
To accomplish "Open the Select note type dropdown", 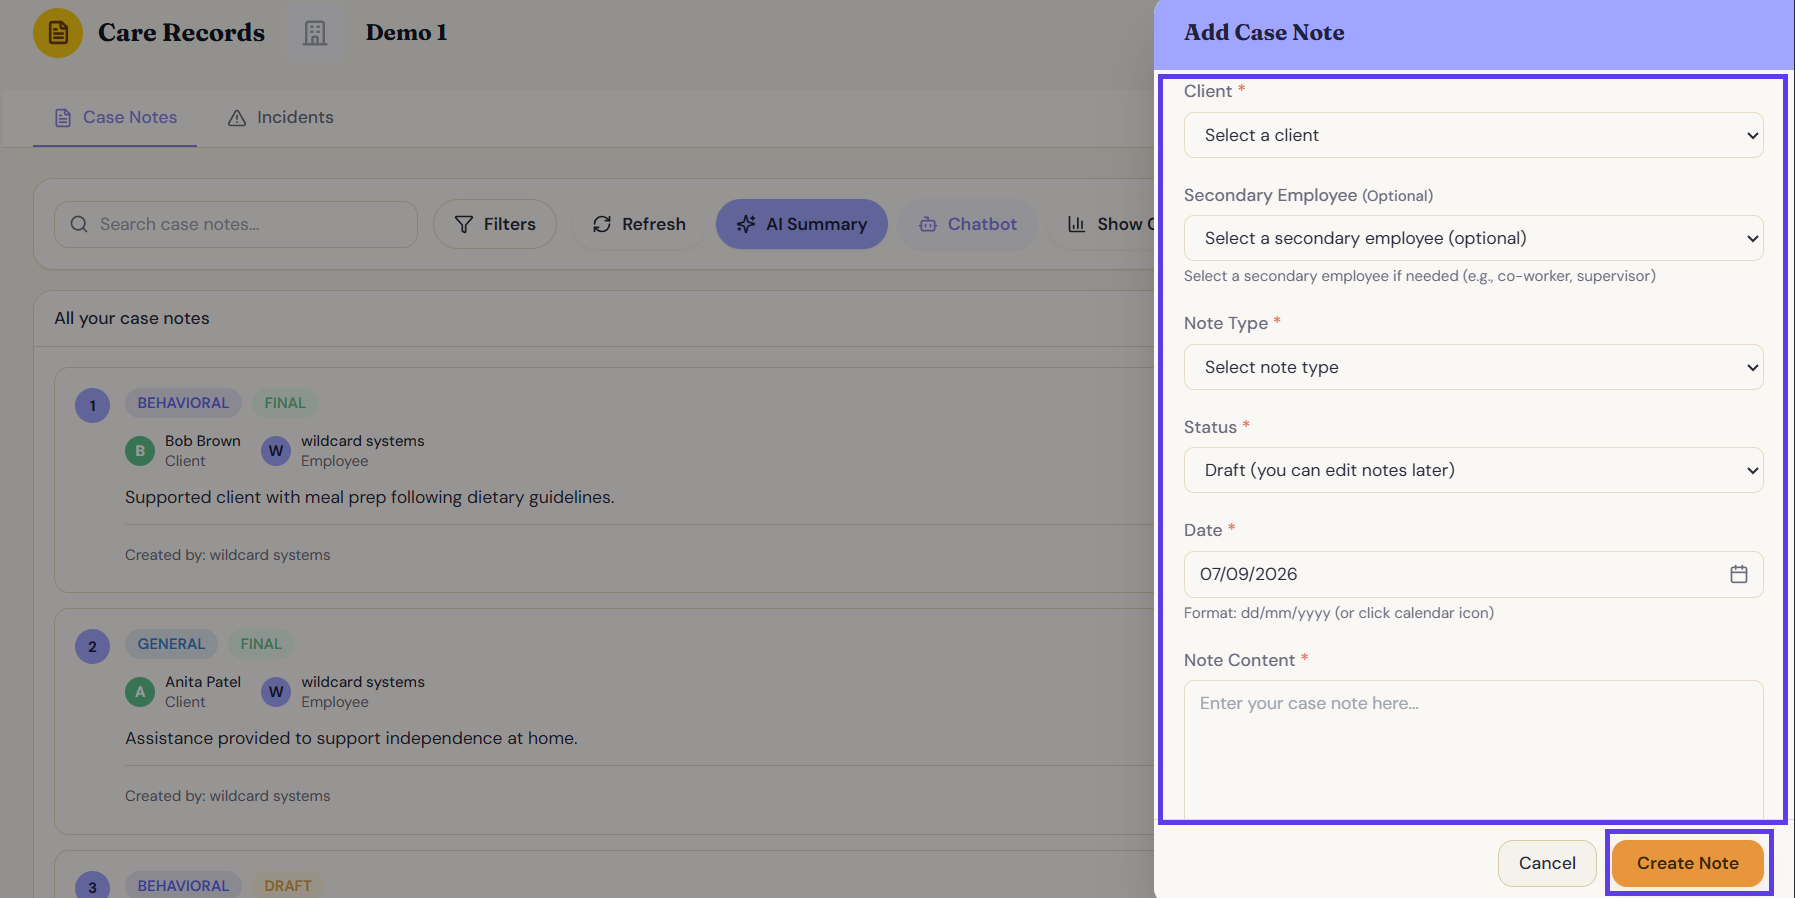I will pos(1473,367).
